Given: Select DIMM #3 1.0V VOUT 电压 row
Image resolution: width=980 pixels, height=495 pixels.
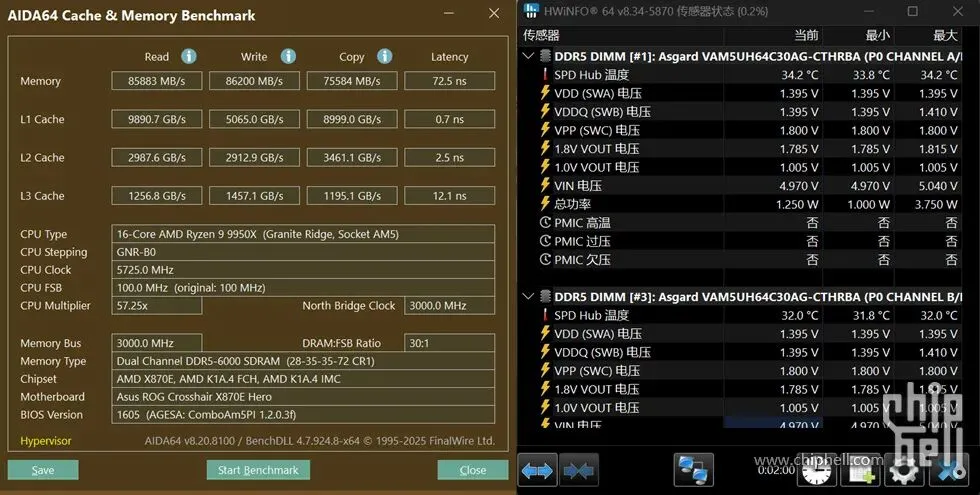Looking at the screenshot, I should [741, 408].
